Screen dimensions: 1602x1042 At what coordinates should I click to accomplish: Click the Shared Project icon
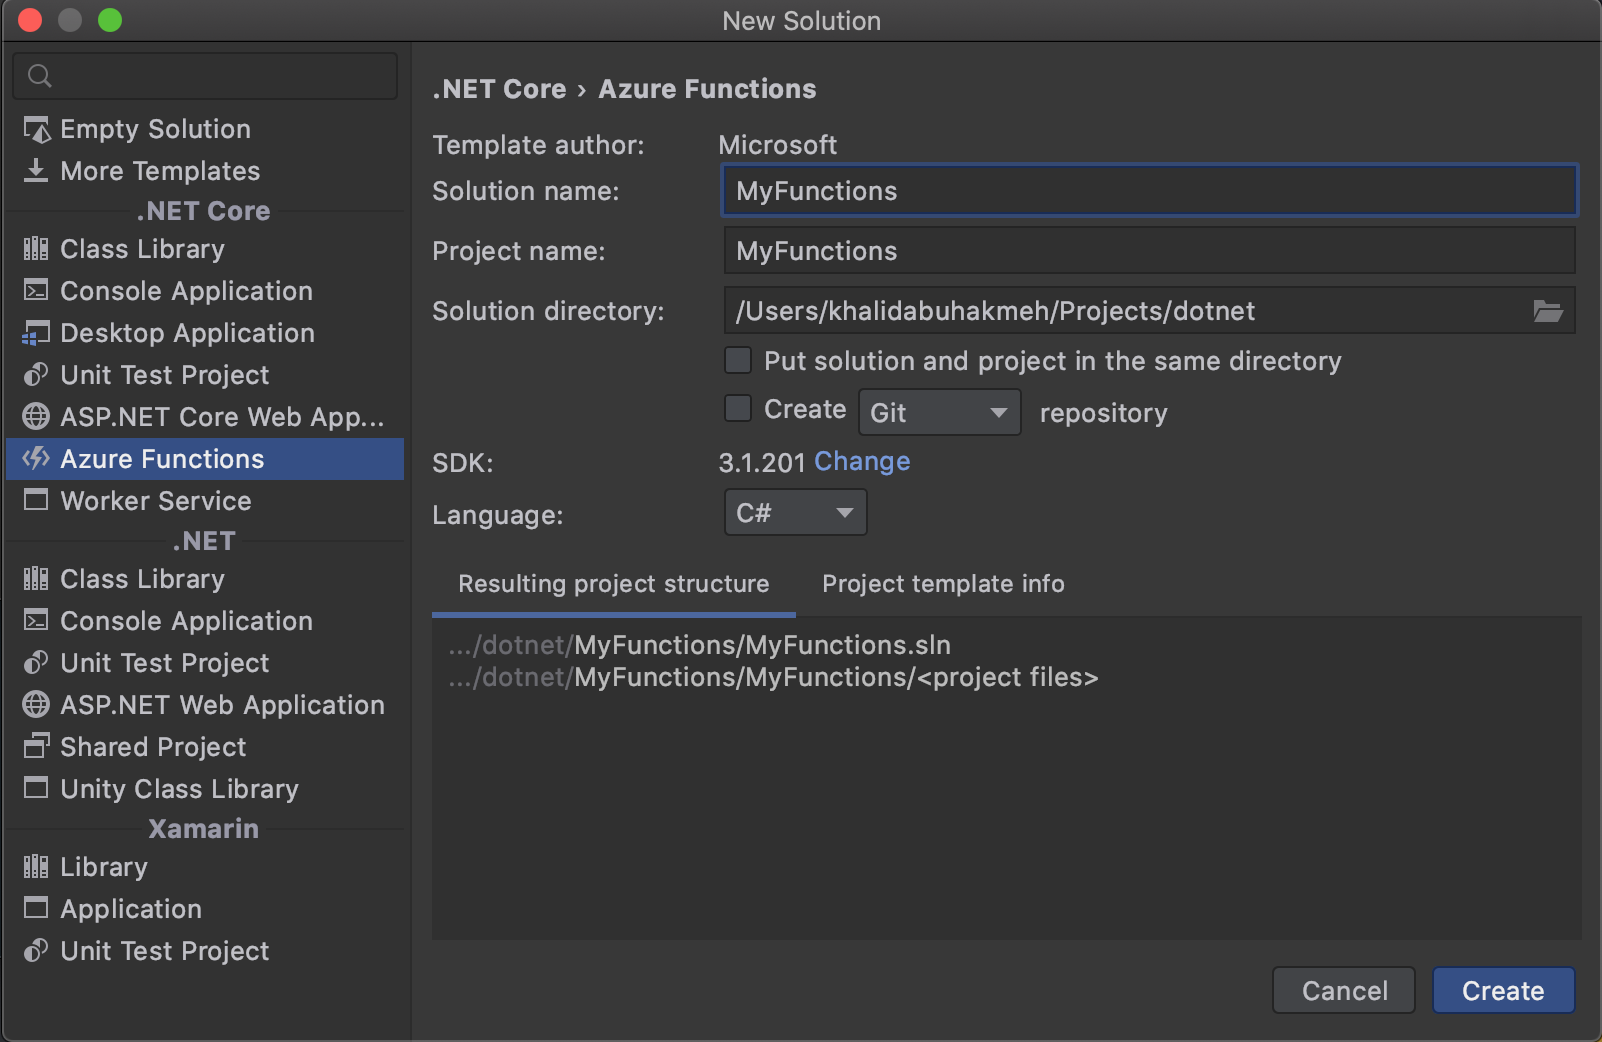pos(36,746)
